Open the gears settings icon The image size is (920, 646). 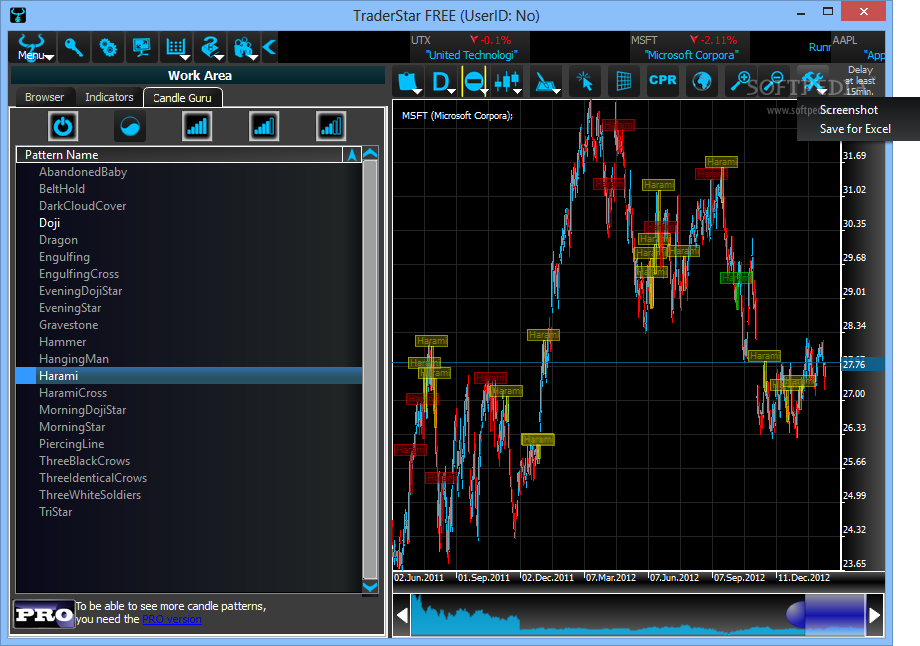[107, 48]
